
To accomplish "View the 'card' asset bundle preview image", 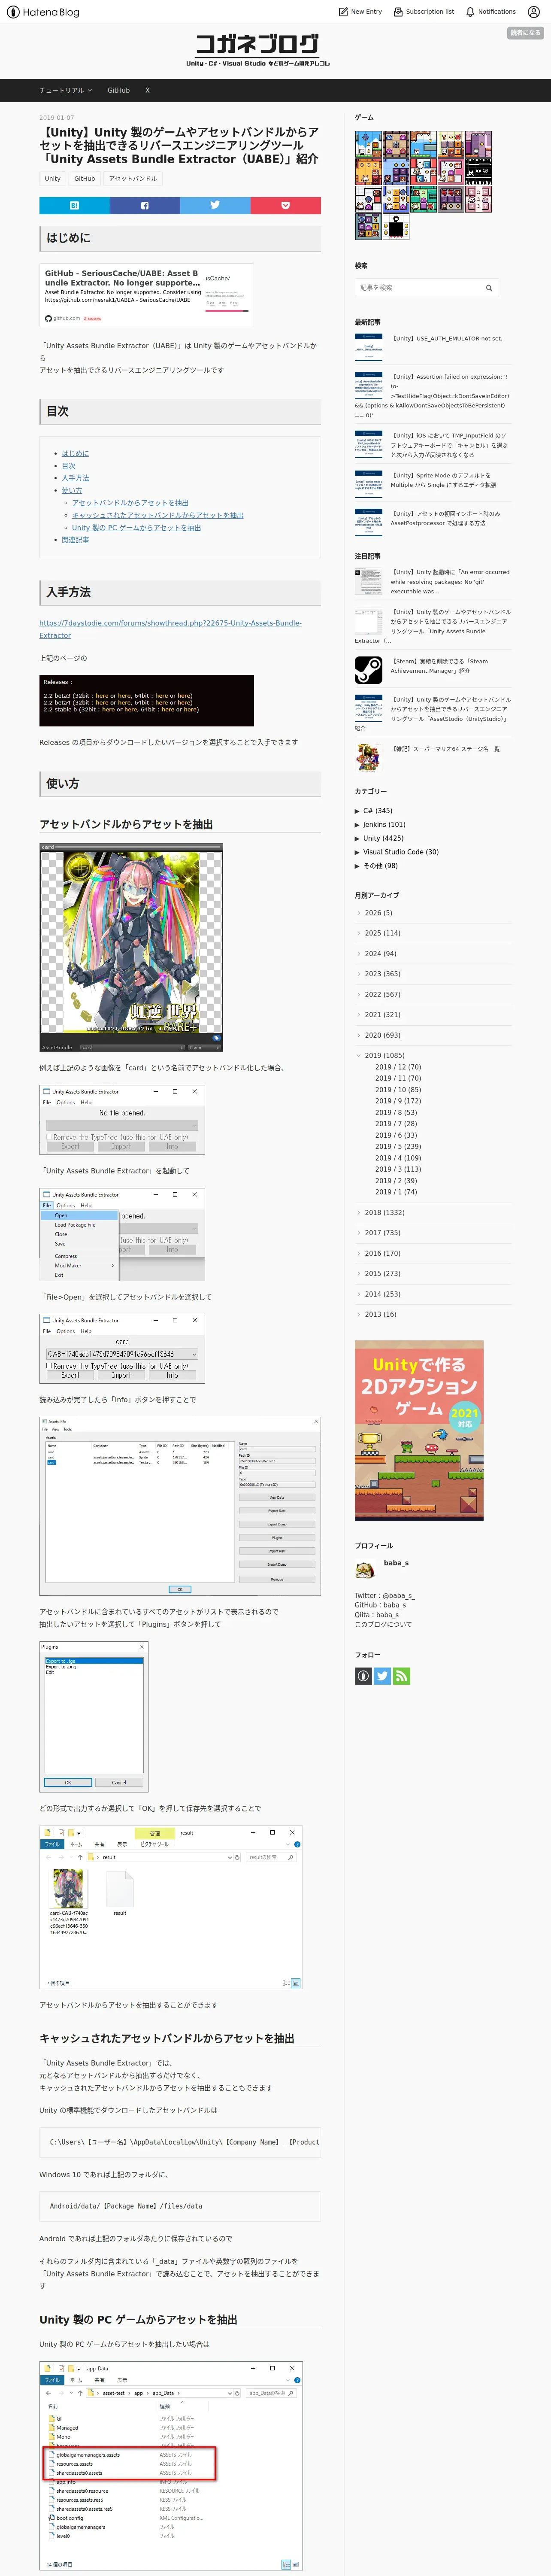I will pos(131,947).
